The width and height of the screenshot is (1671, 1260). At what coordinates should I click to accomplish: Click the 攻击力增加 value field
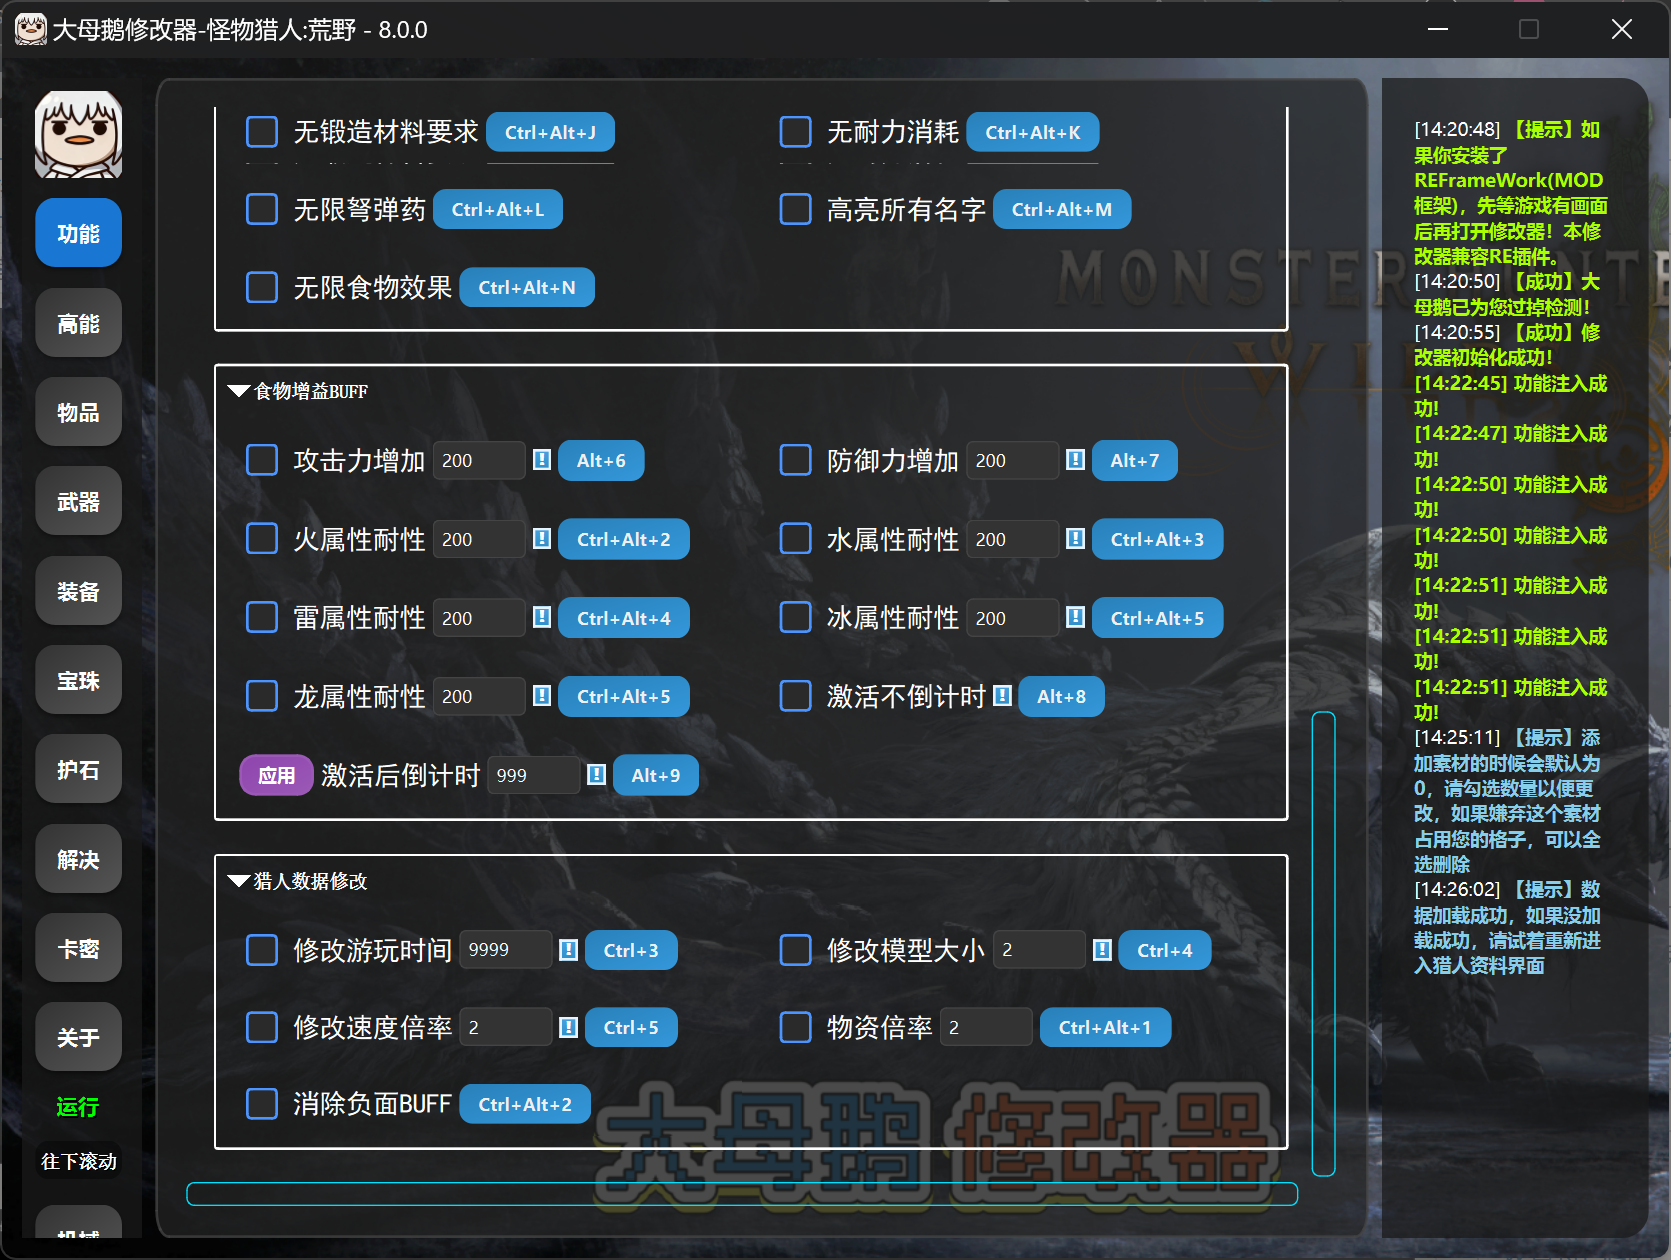pos(479,460)
